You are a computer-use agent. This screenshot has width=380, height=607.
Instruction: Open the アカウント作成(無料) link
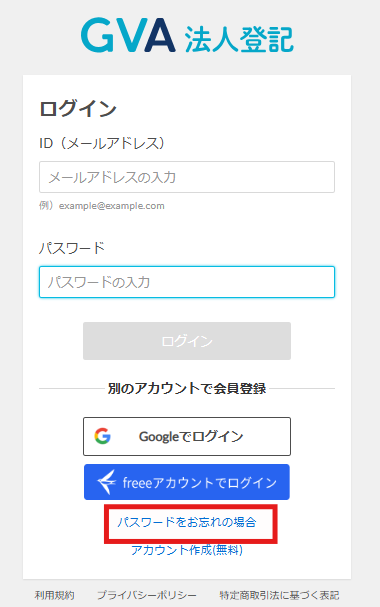tap(187, 550)
